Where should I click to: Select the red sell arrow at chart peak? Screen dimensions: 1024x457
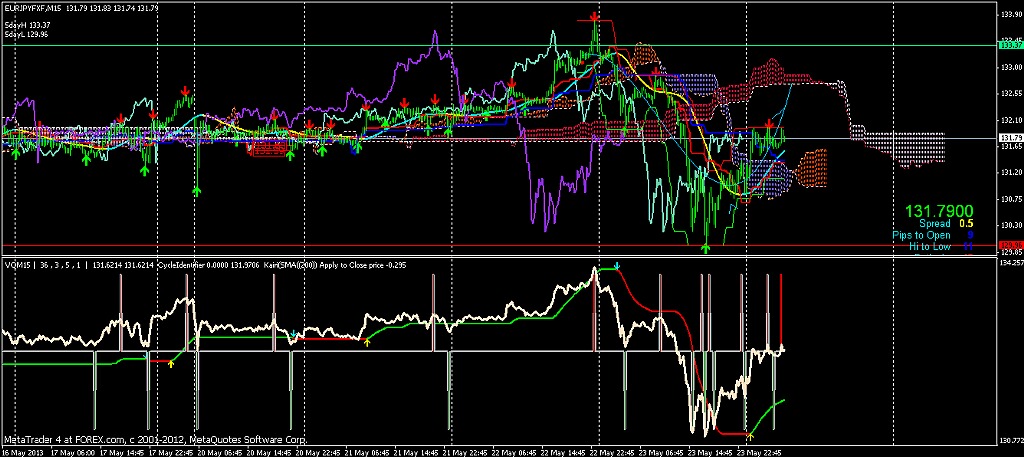point(594,16)
